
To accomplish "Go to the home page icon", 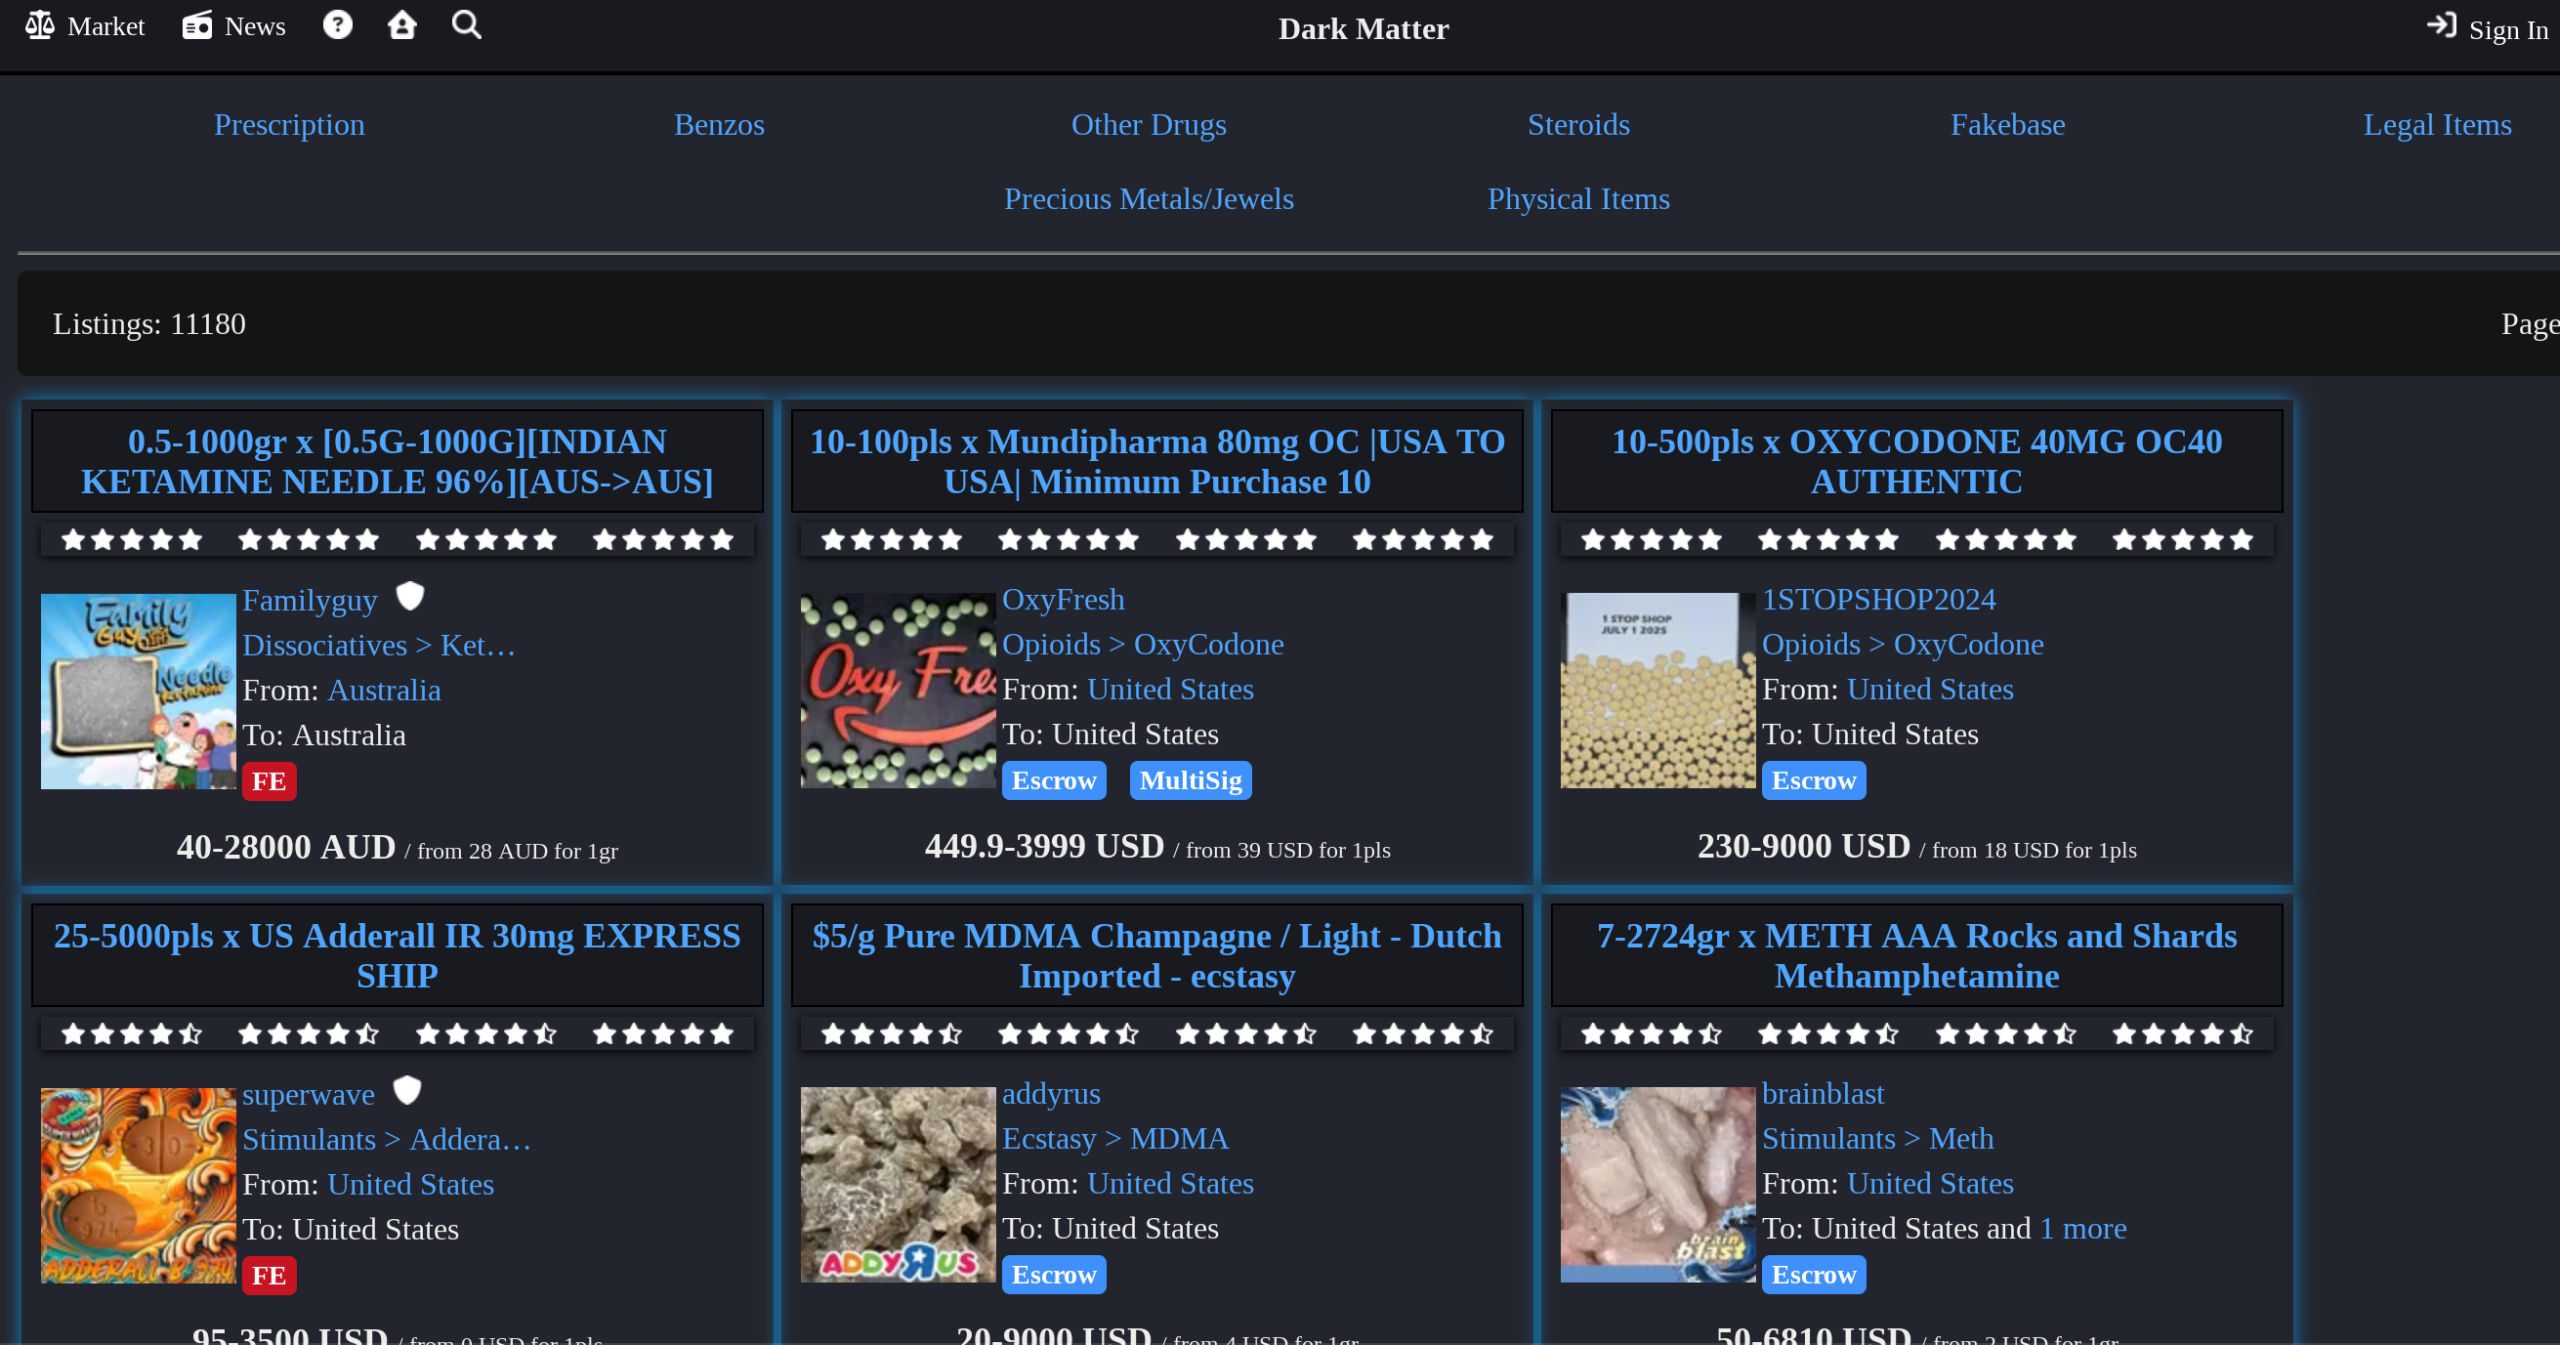I will click(402, 24).
